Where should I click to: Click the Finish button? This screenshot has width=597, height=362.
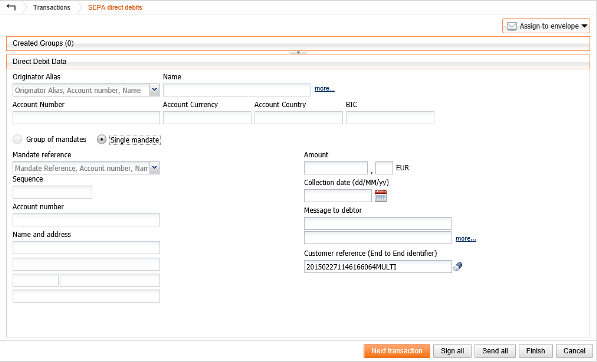click(536, 351)
